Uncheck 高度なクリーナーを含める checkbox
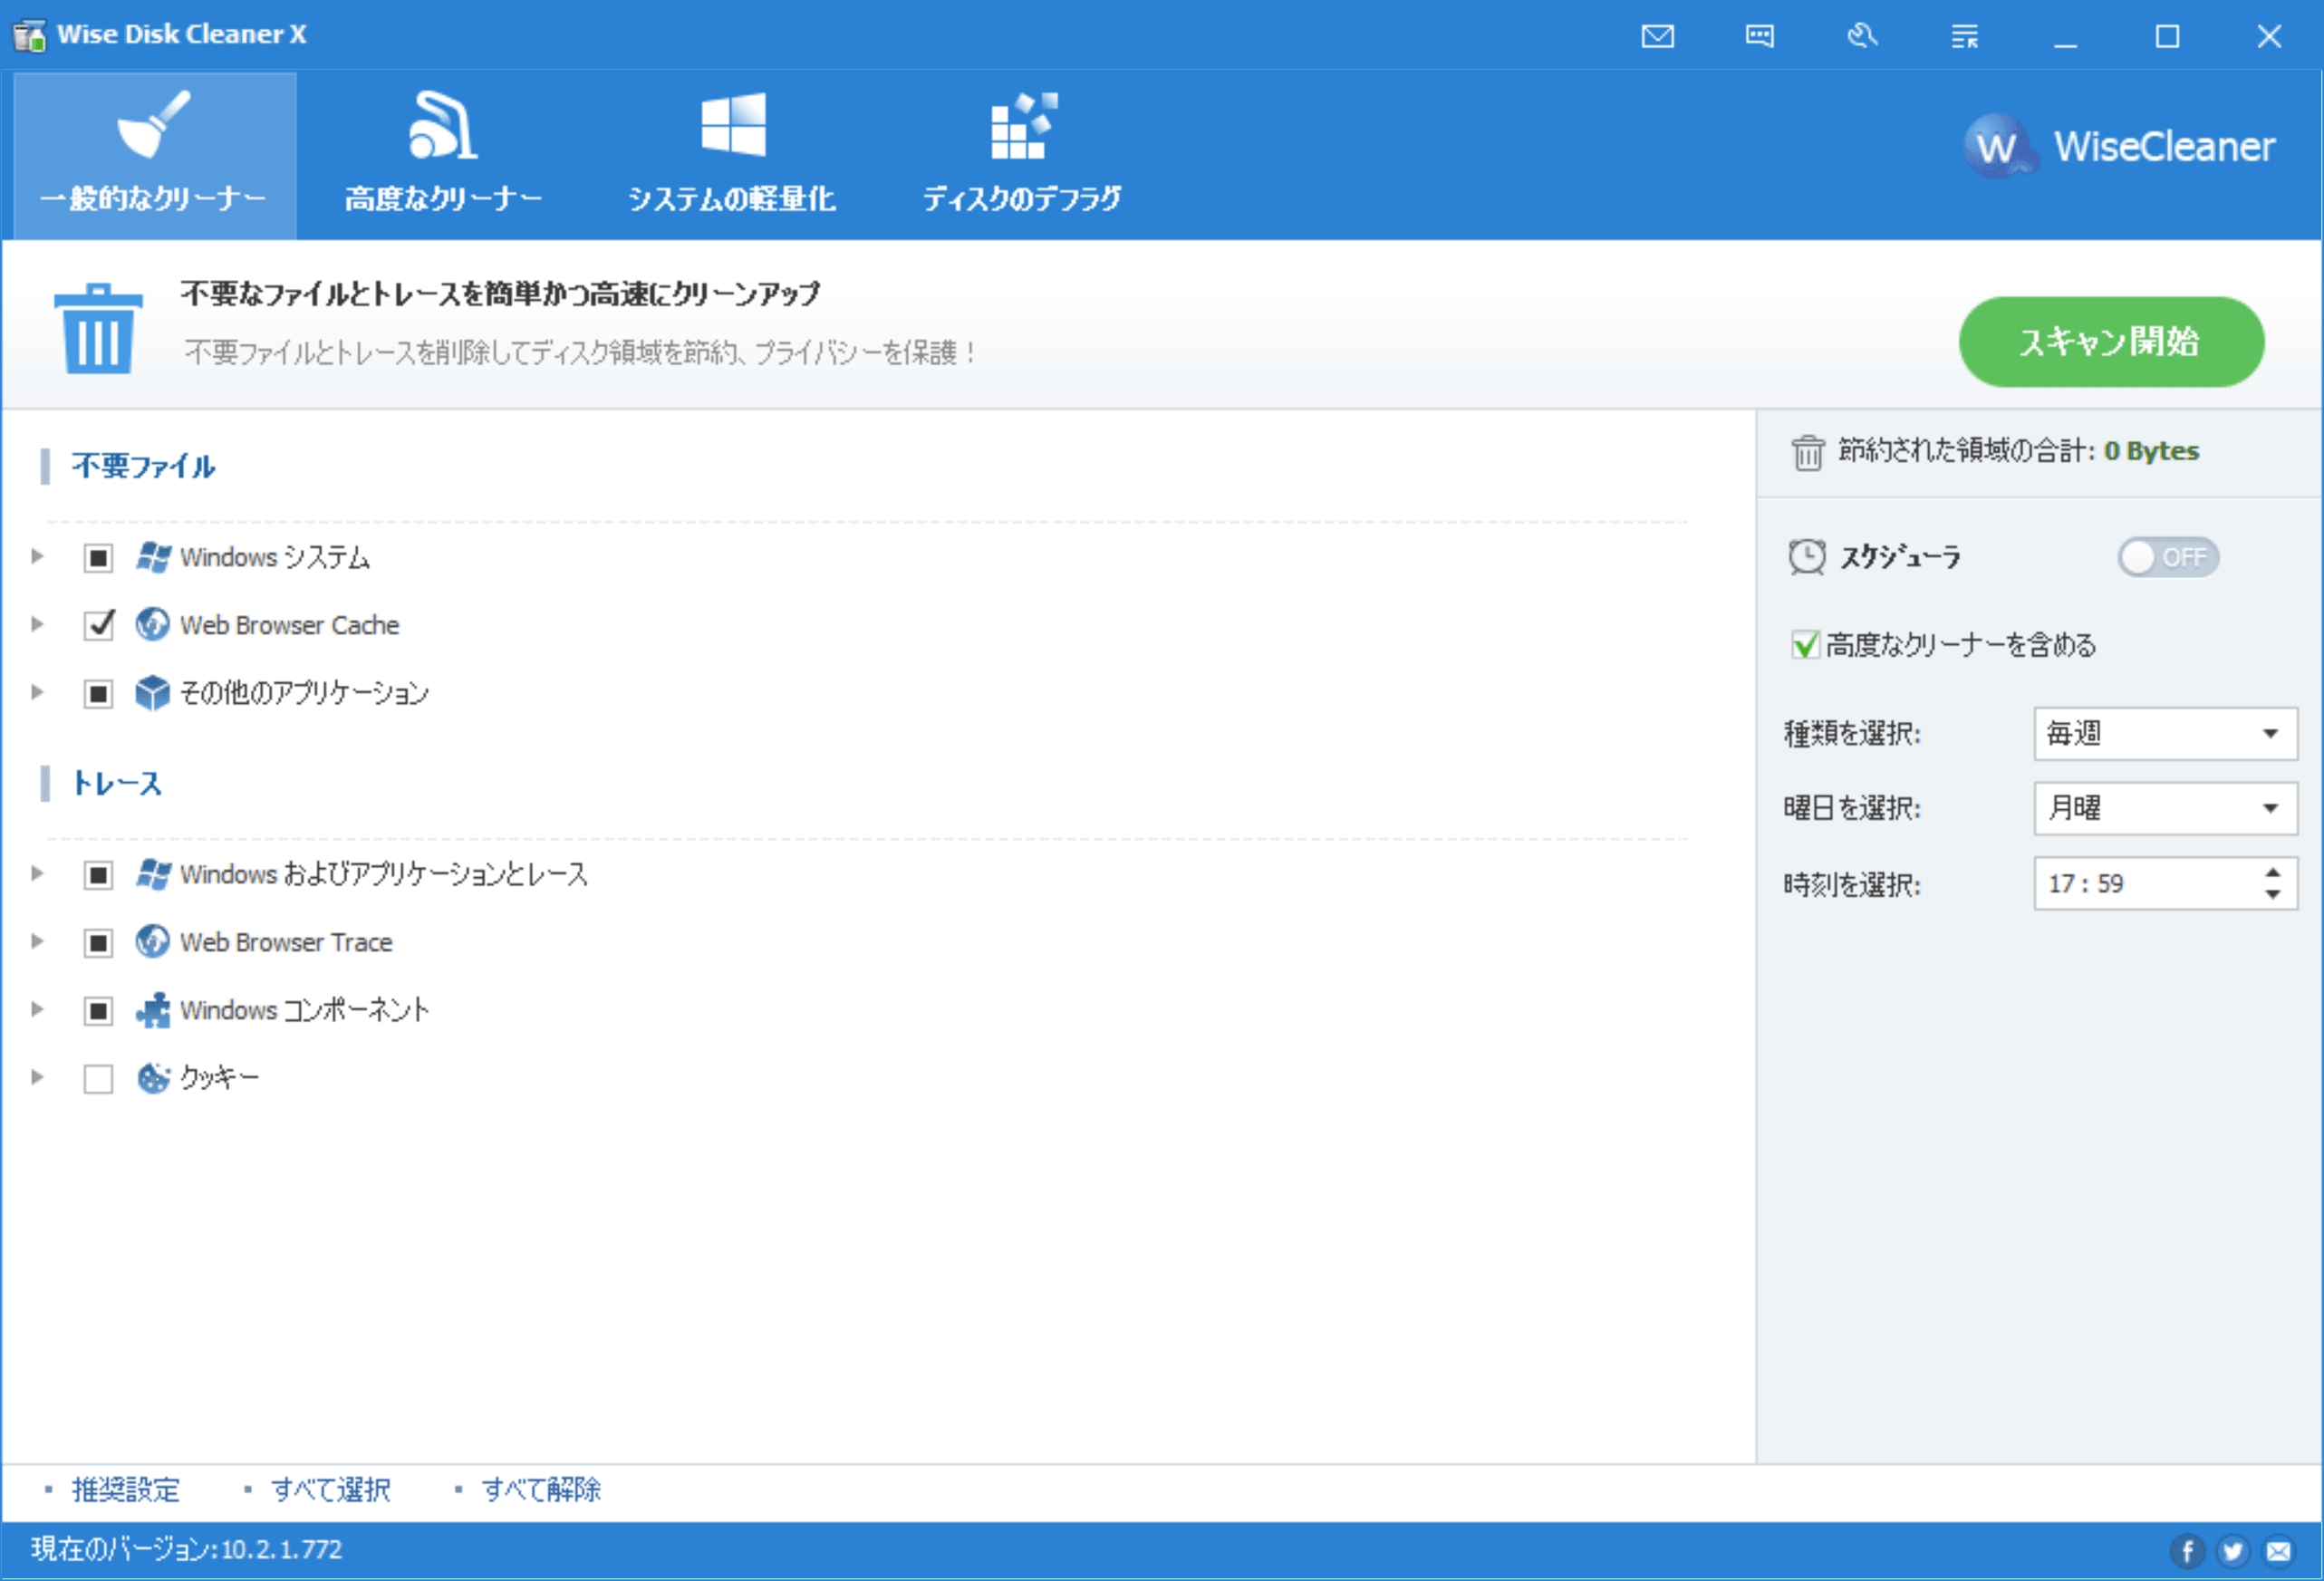 click(x=1804, y=645)
